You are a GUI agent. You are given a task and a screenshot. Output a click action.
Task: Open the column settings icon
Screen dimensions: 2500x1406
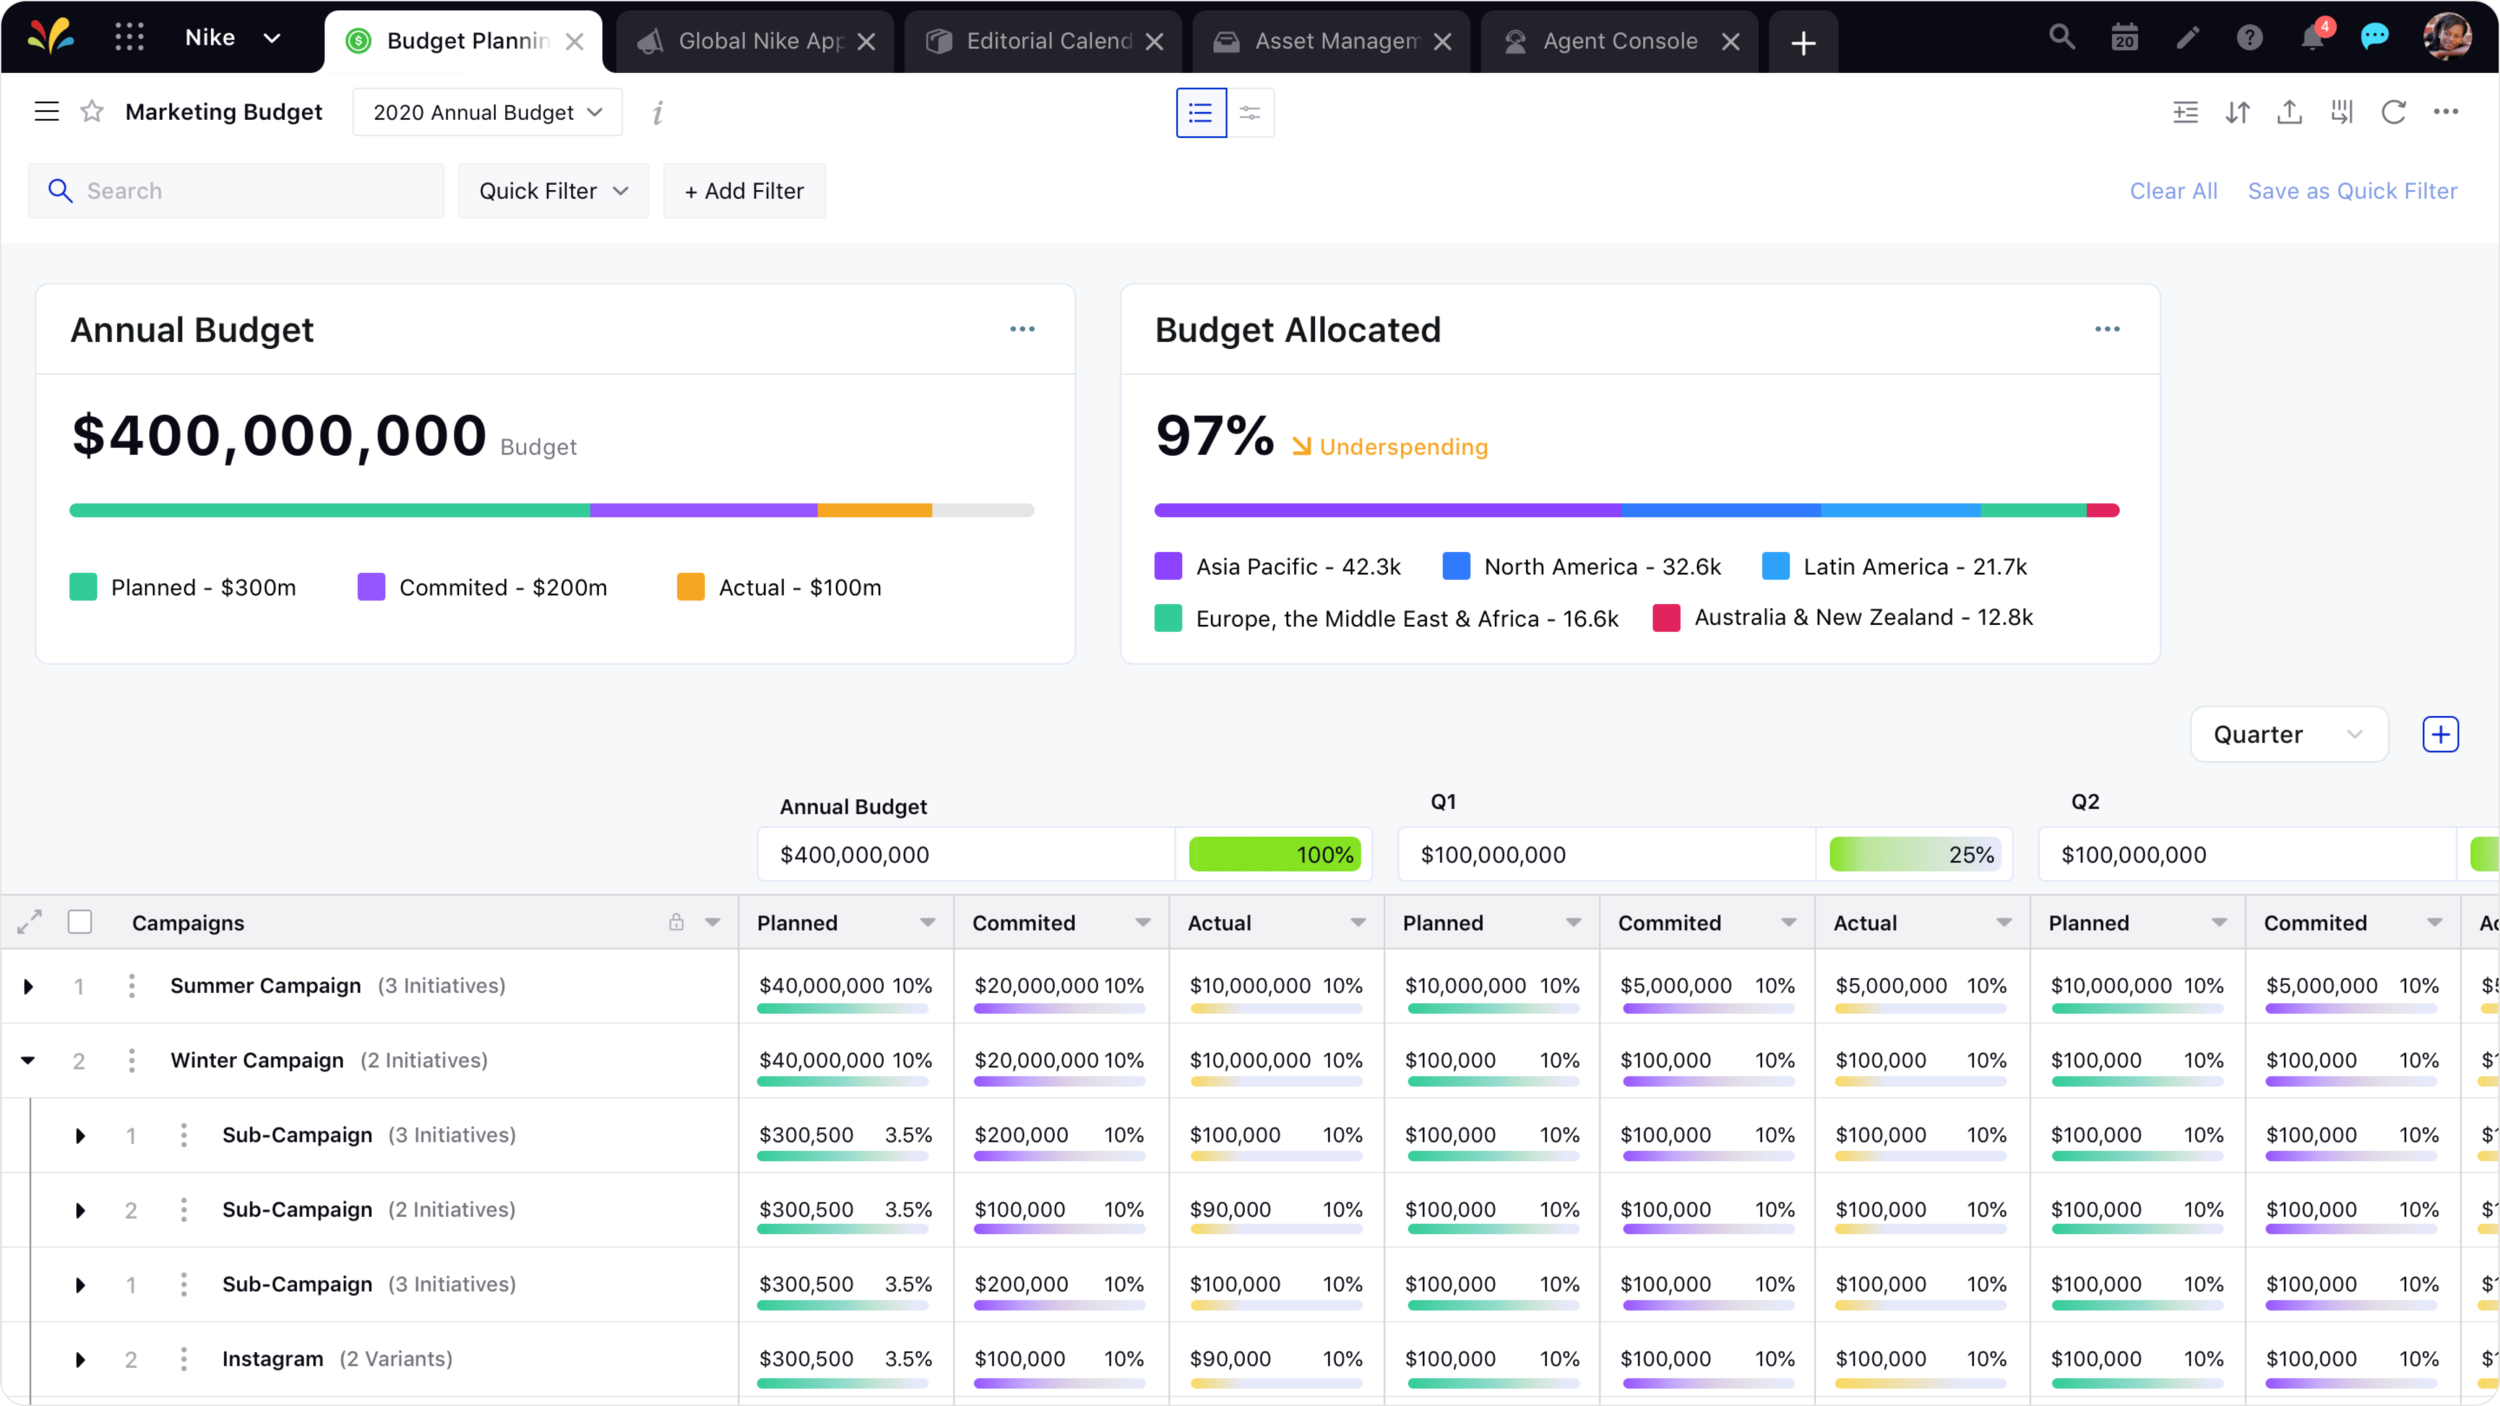point(2341,112)
